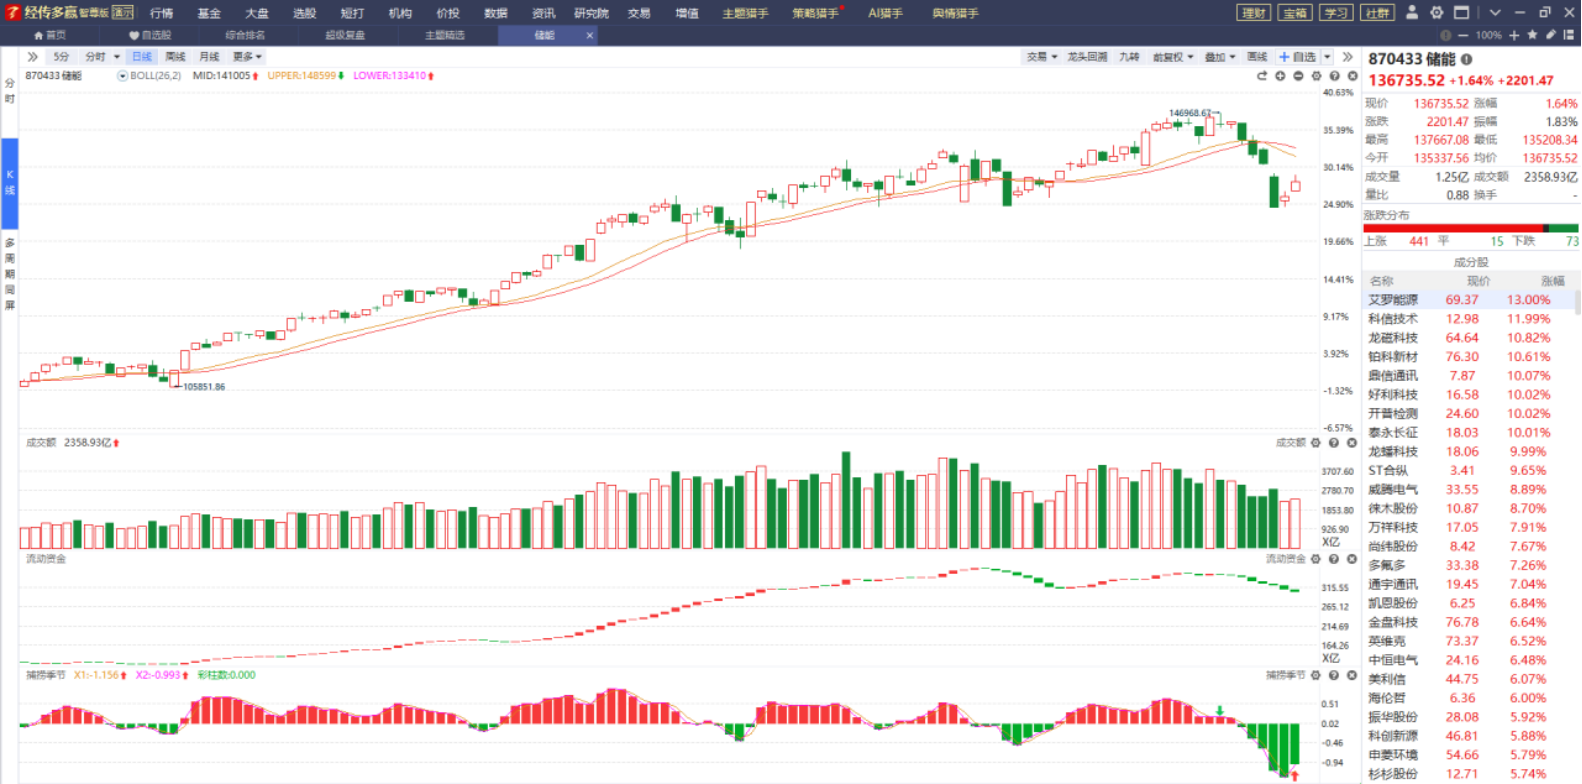Open help icon for 捕捞季节 indicator panel
1582x784 pixels.
[x=1334, y=675]
